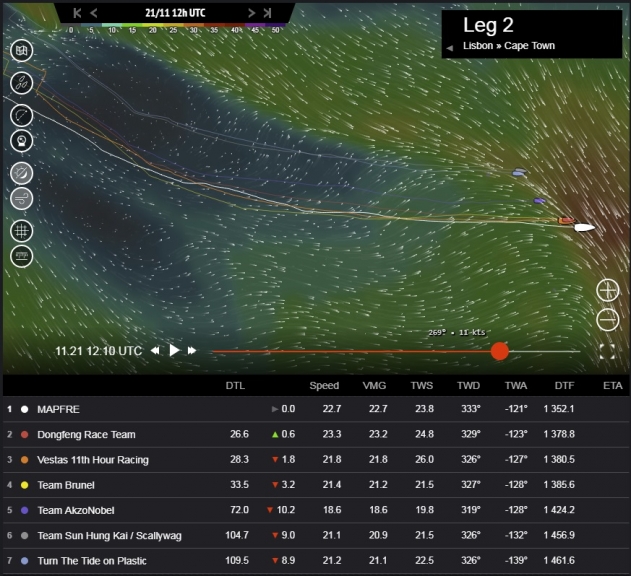The height and width of the screenshot is (576, 631).
Task: Select Turn The Tide on Plastic row
Action: tap(316, 561)
